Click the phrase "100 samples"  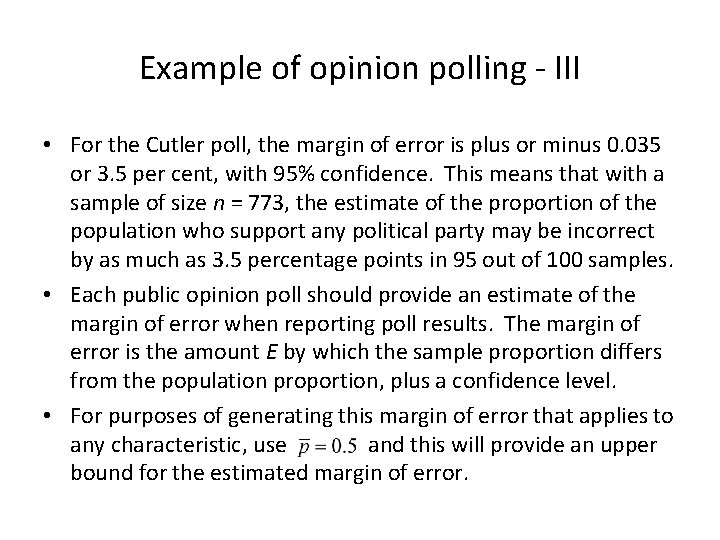pos(609,260)
